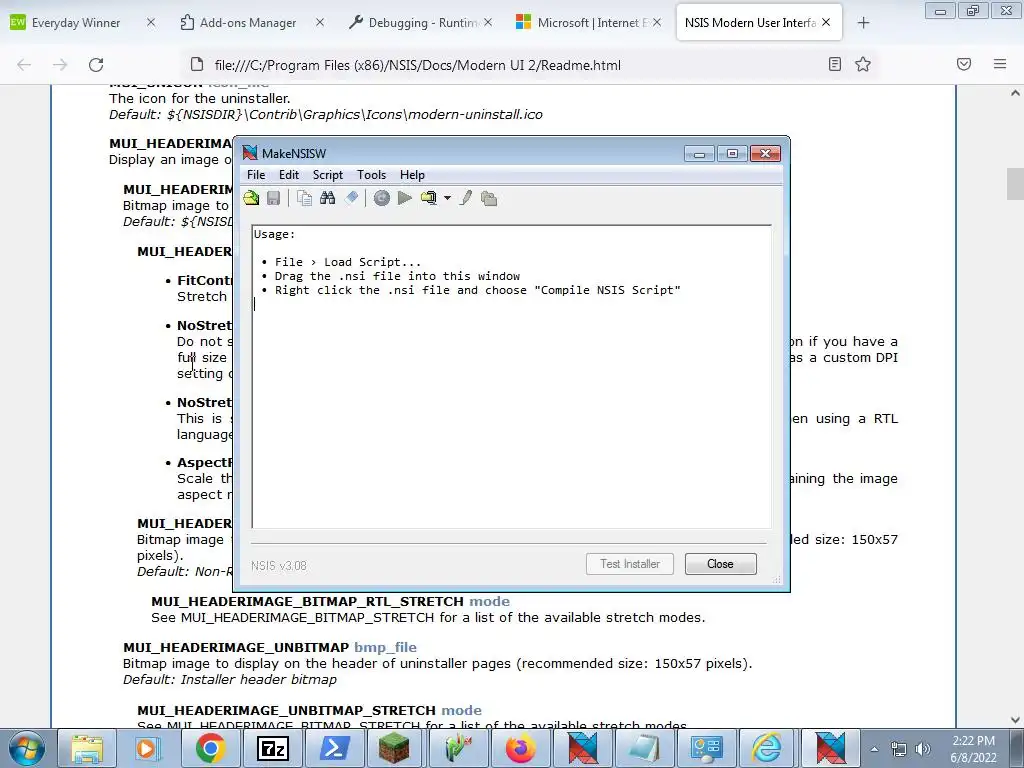Screen dimensions: 1024x768
Task: Reload the current page
Action: coord(96,65)
